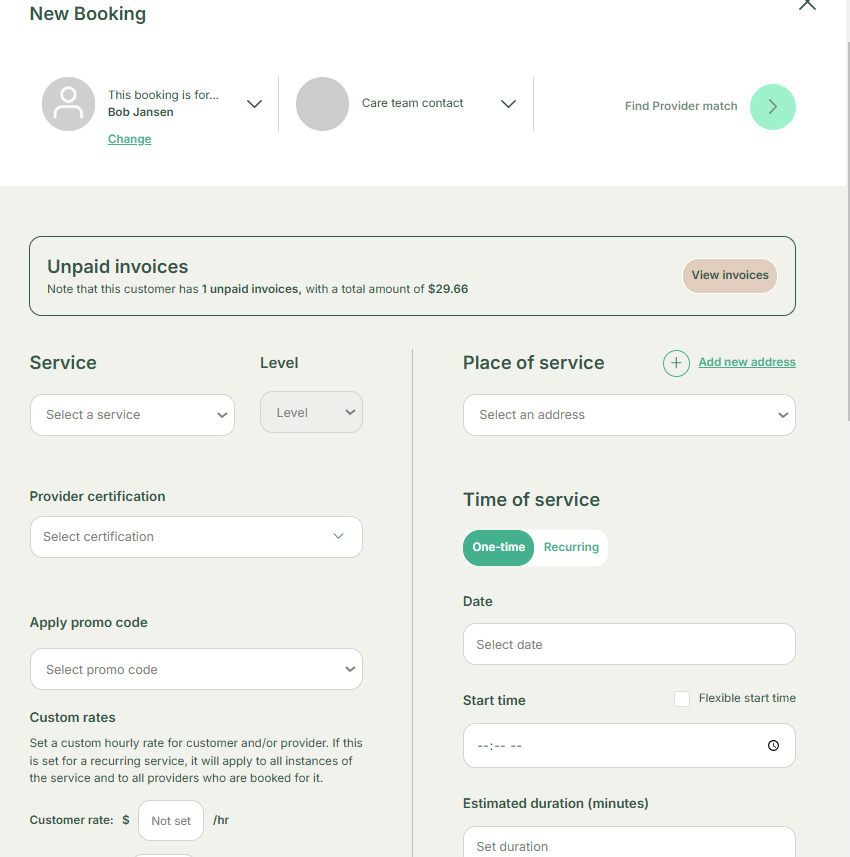Click the Customer rate input field
Viewport: 850px width, 857px height.
pyautogui.click(x=171, y=821)
